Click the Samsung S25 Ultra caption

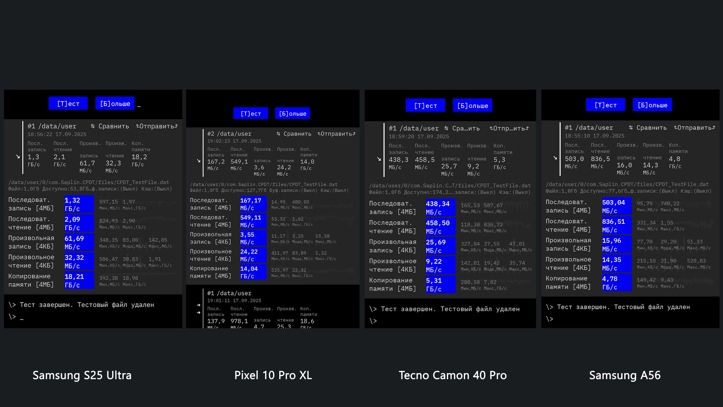tap(82, 375)
